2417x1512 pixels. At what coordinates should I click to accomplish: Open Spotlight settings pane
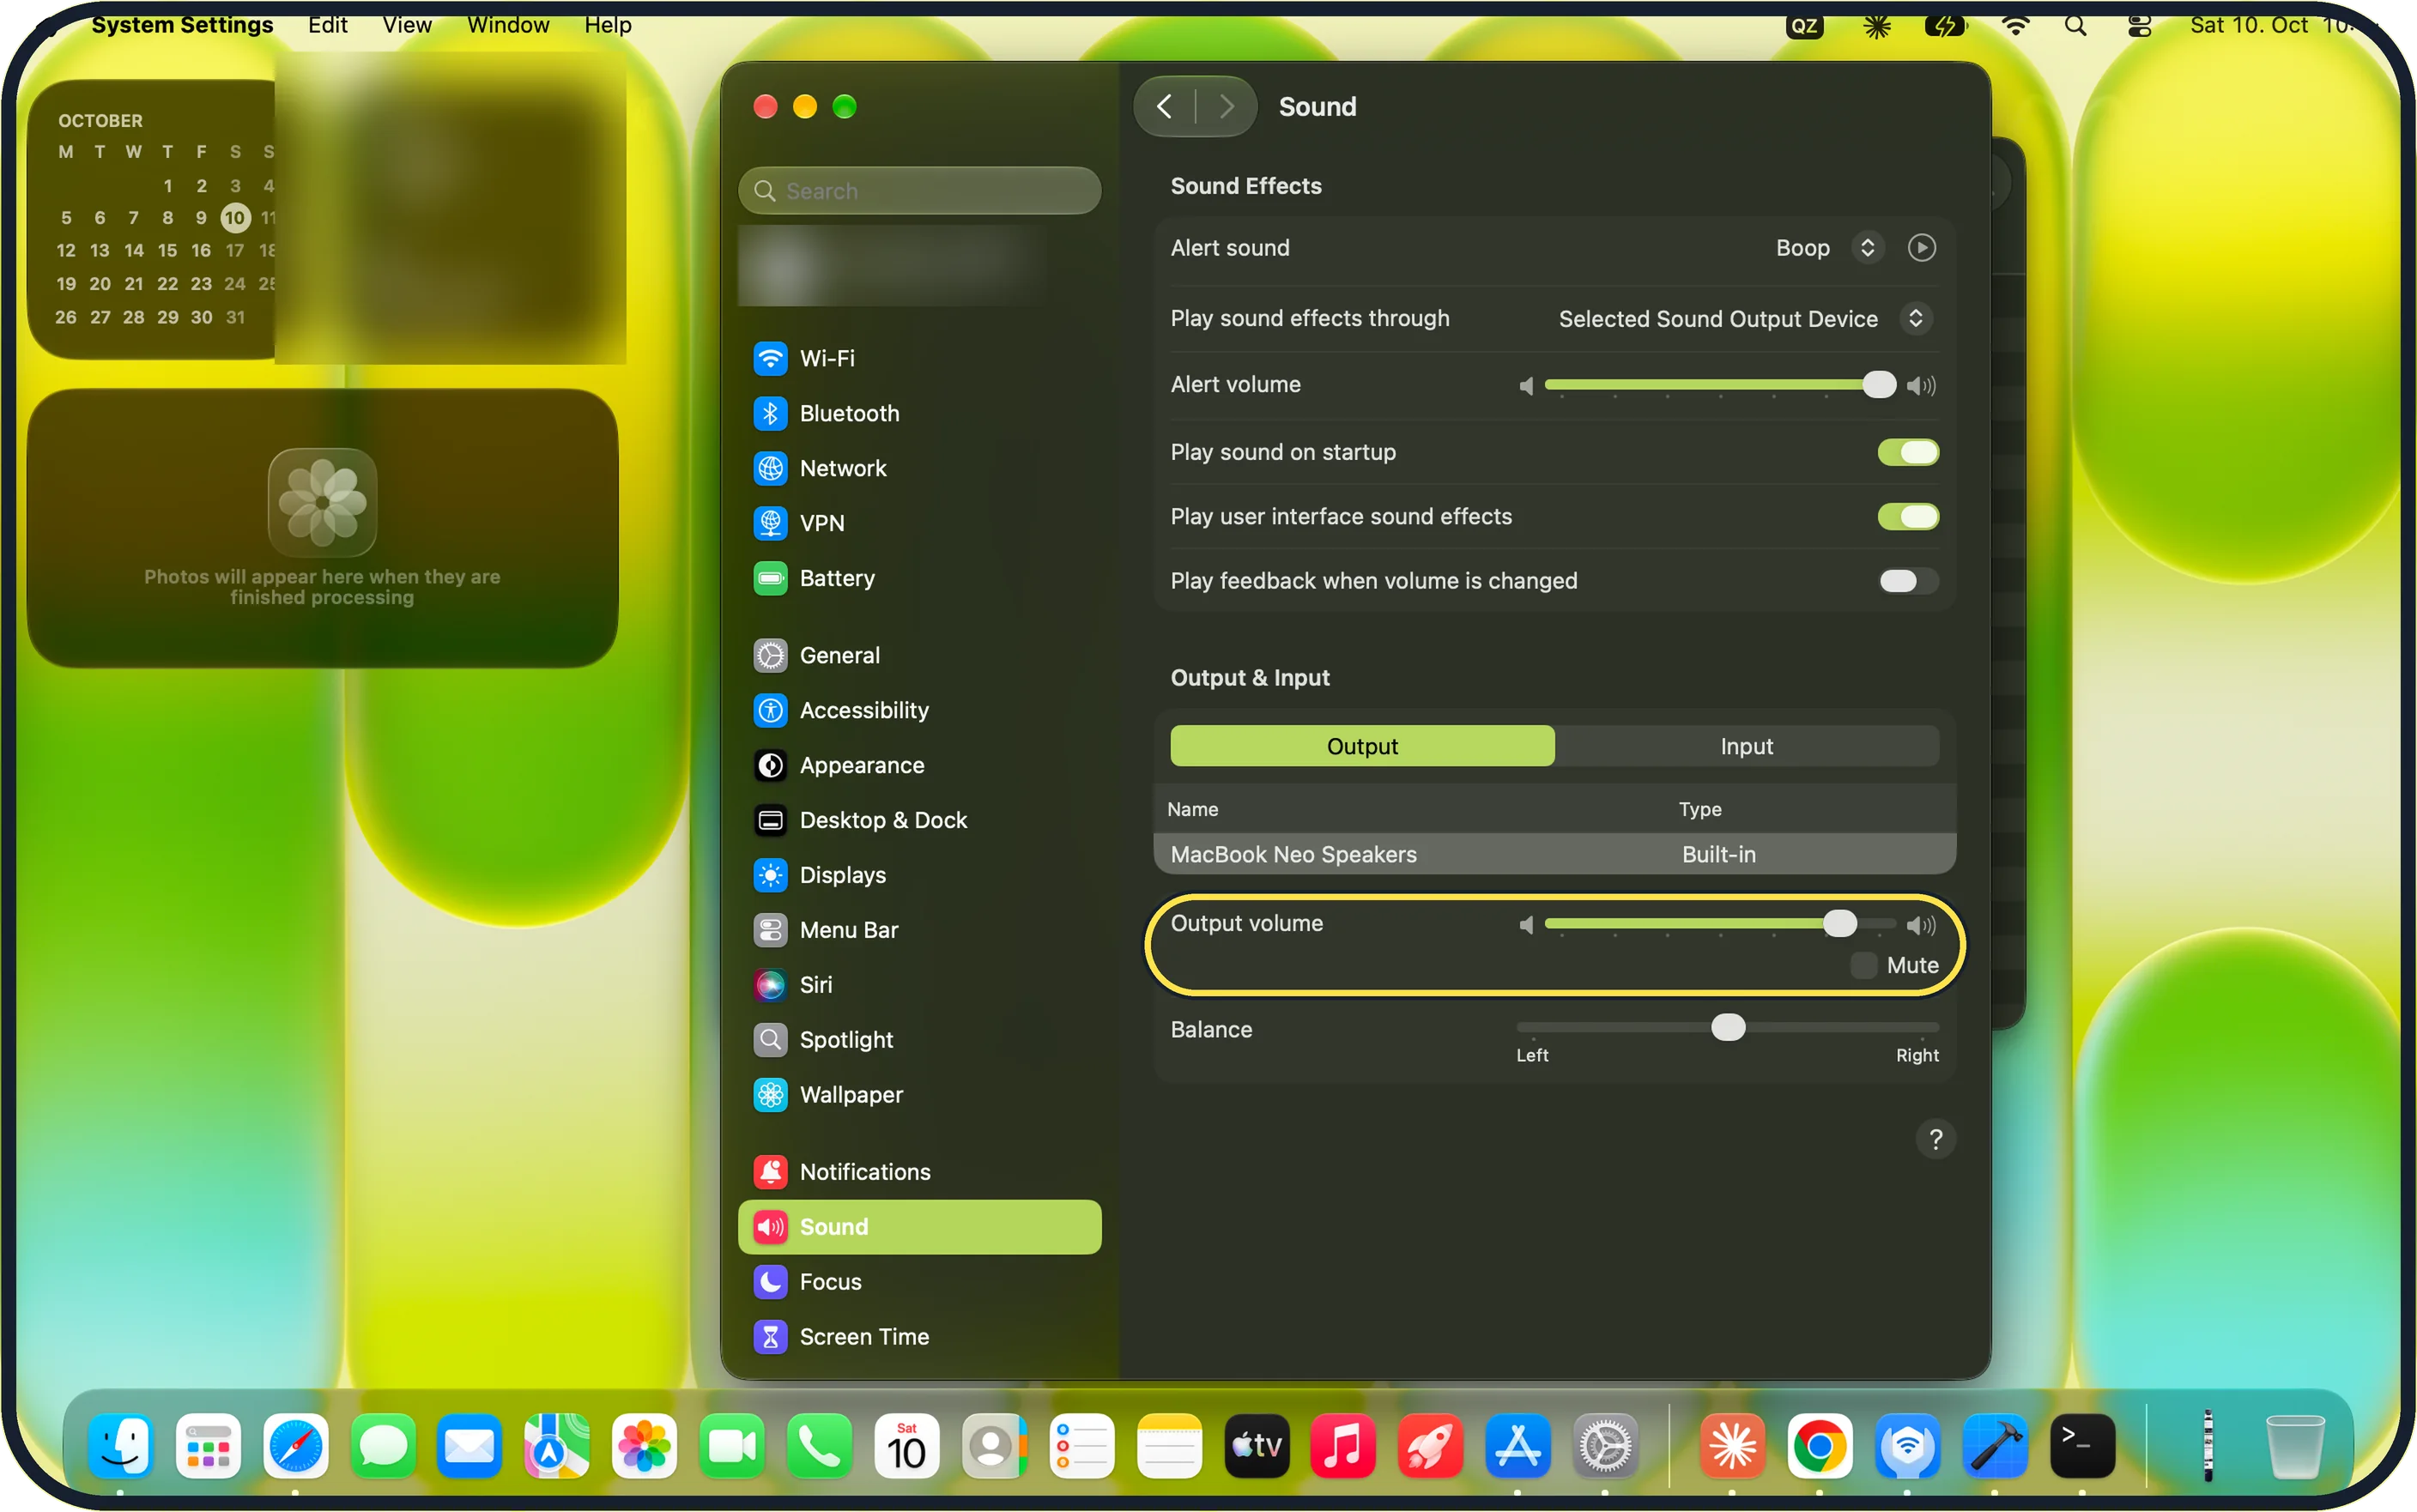919,1040
